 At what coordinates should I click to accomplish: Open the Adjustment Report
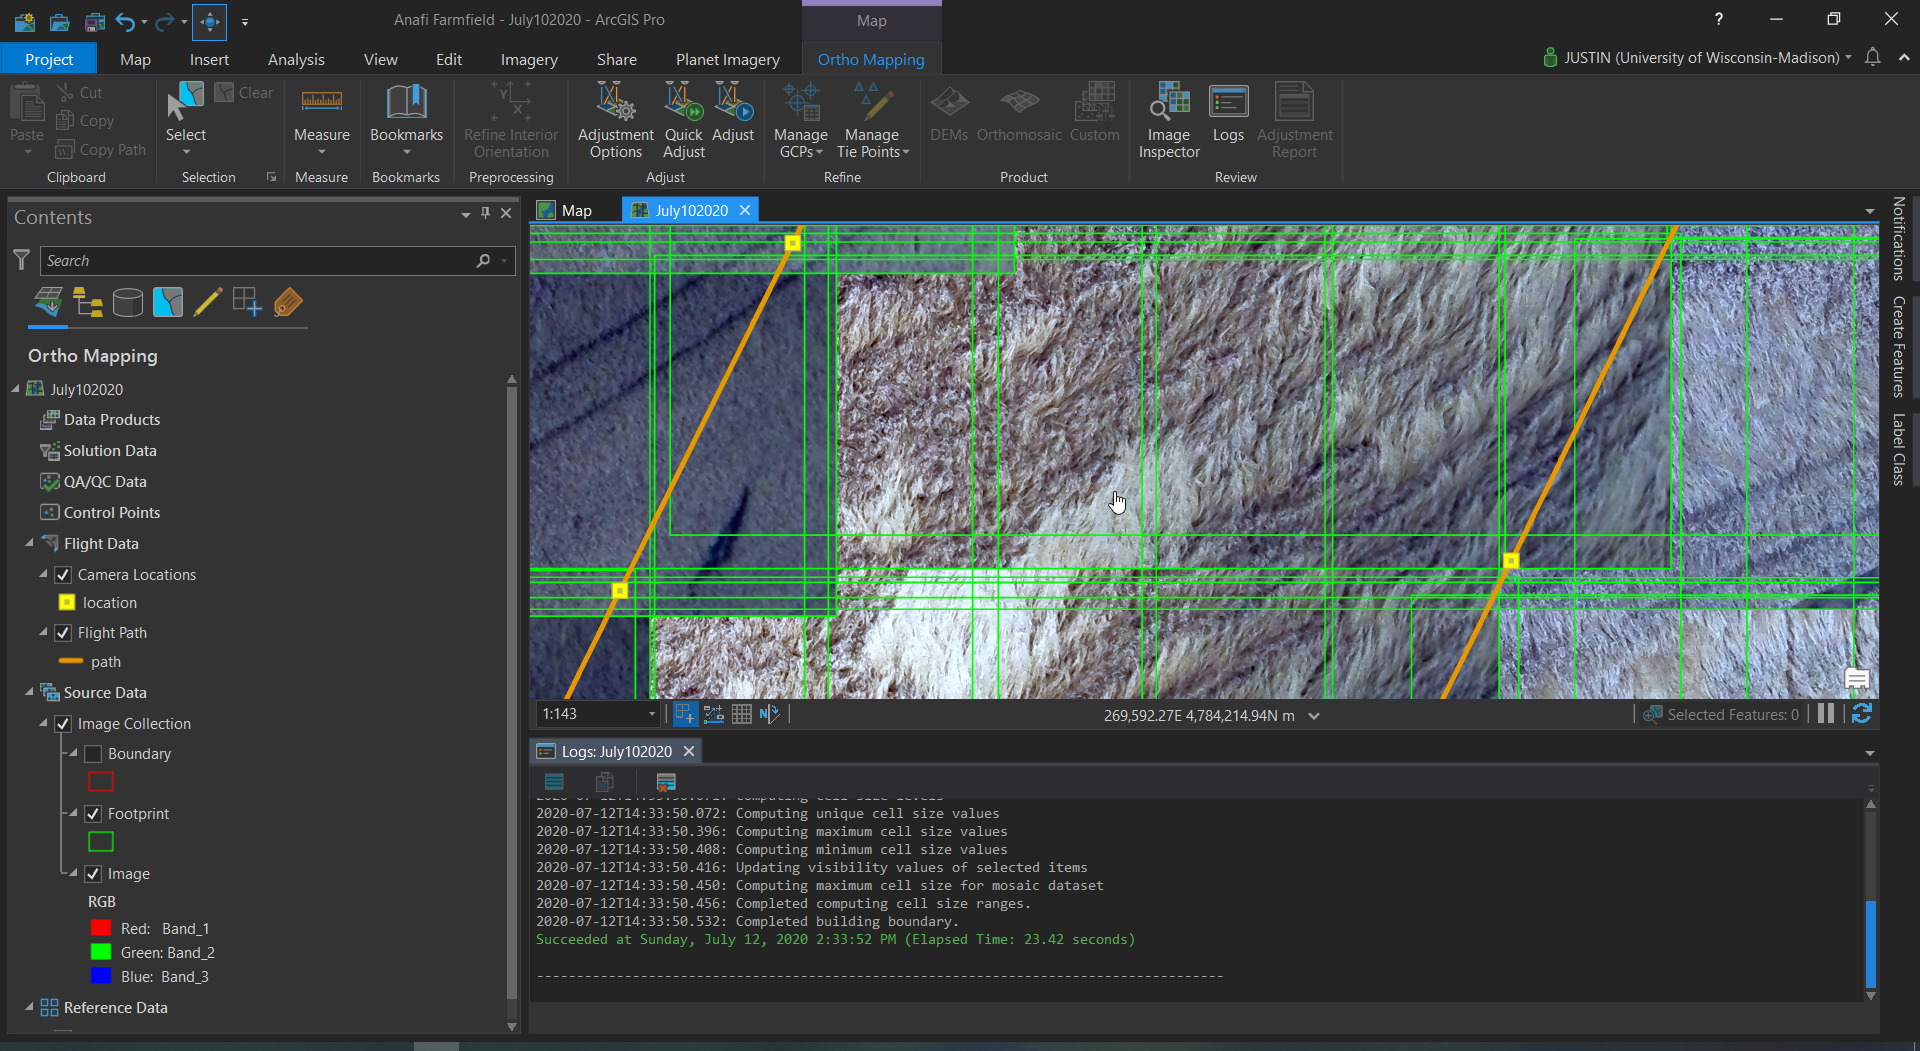1293,119
